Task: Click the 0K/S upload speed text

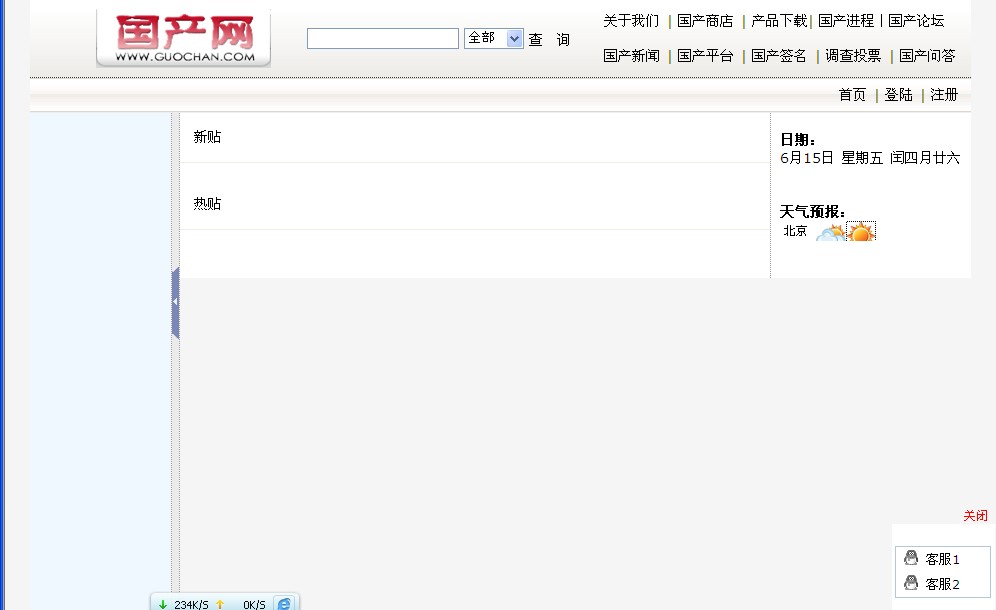Action: click(x=254, y=605)
